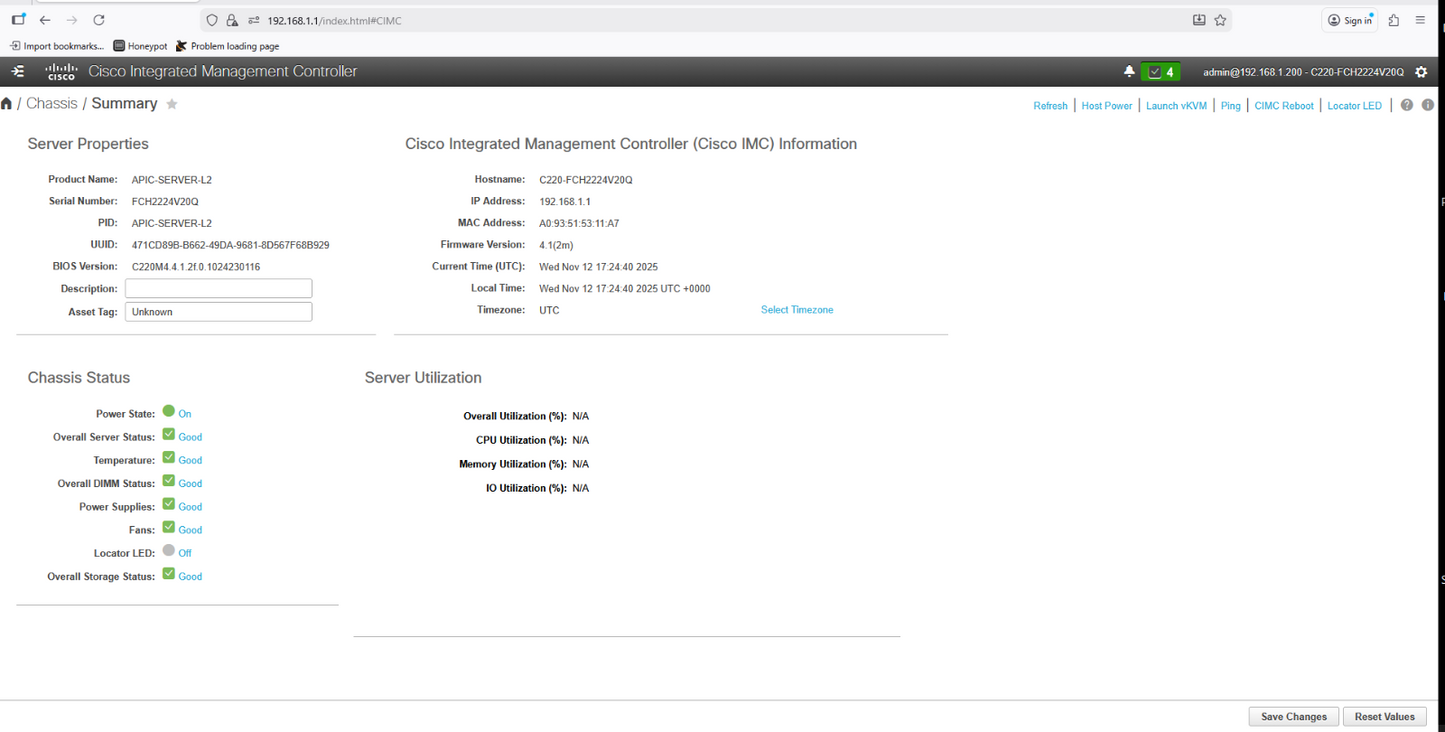Open Temperature Good status link

(190, 460)
